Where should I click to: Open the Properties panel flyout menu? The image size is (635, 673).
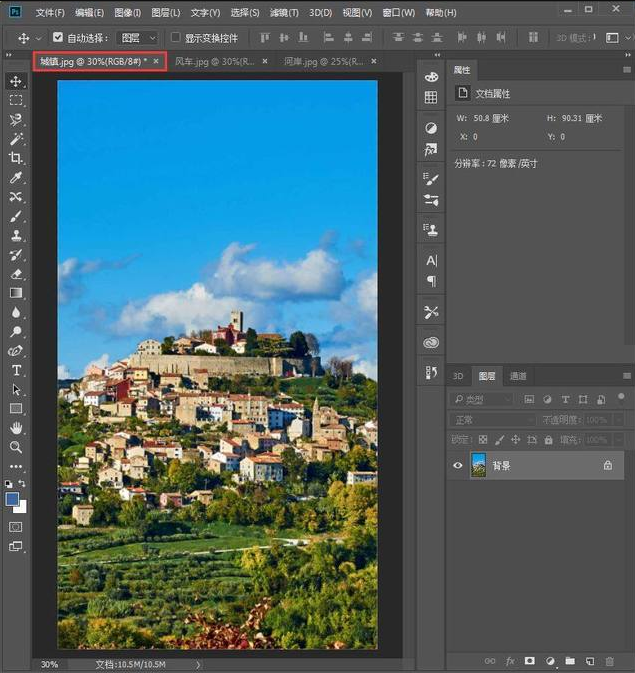pos(627,70)
